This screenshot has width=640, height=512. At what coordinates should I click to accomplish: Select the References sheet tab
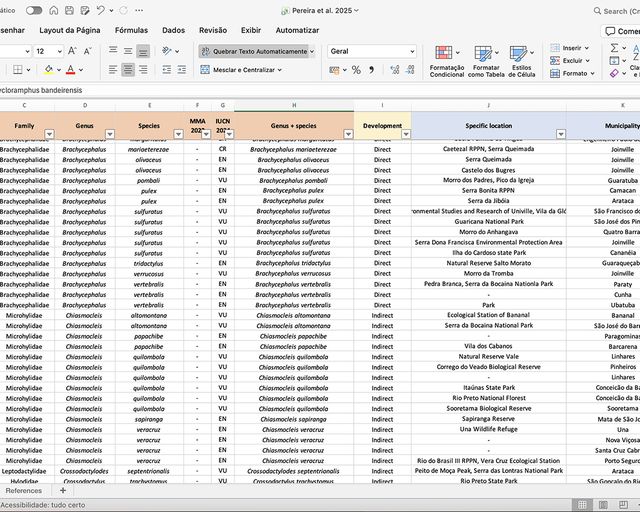(24, 491)
